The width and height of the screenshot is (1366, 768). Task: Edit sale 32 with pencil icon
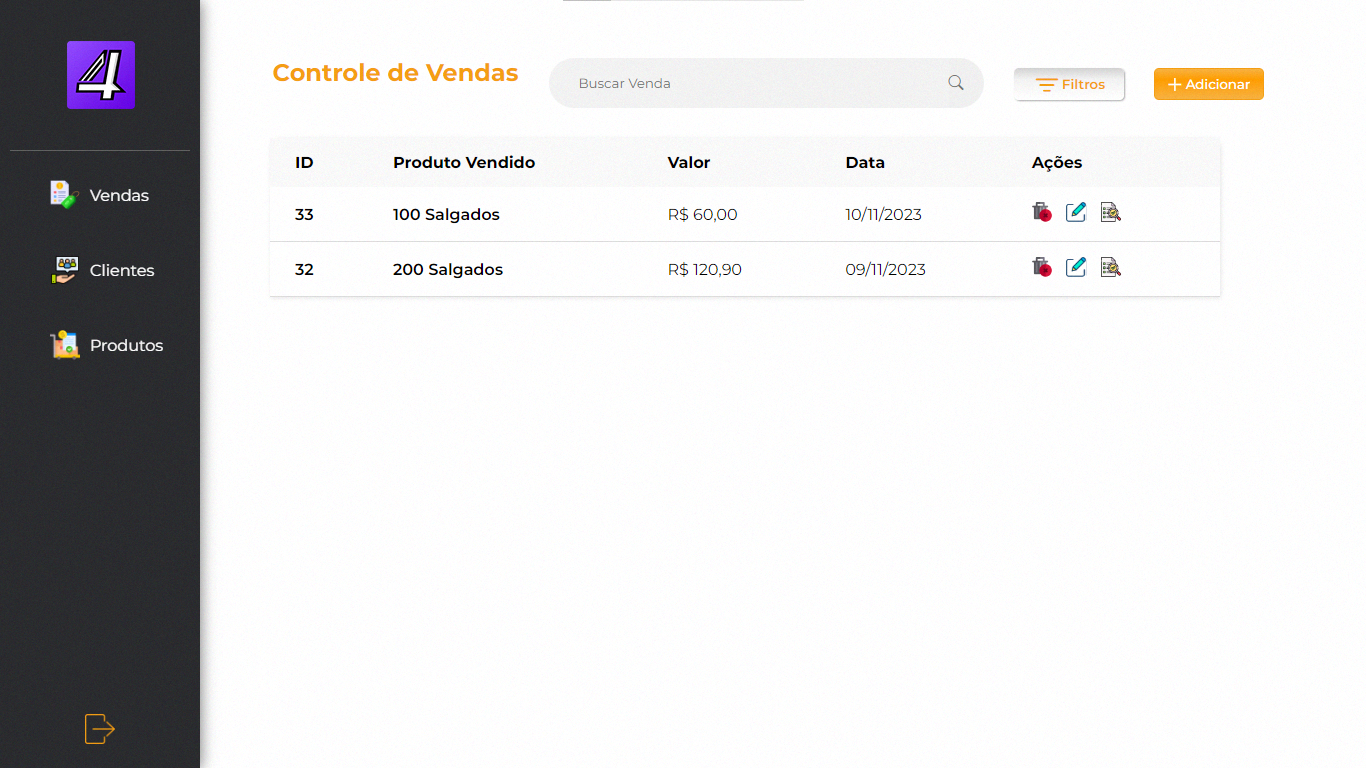tap(1076, 267)
